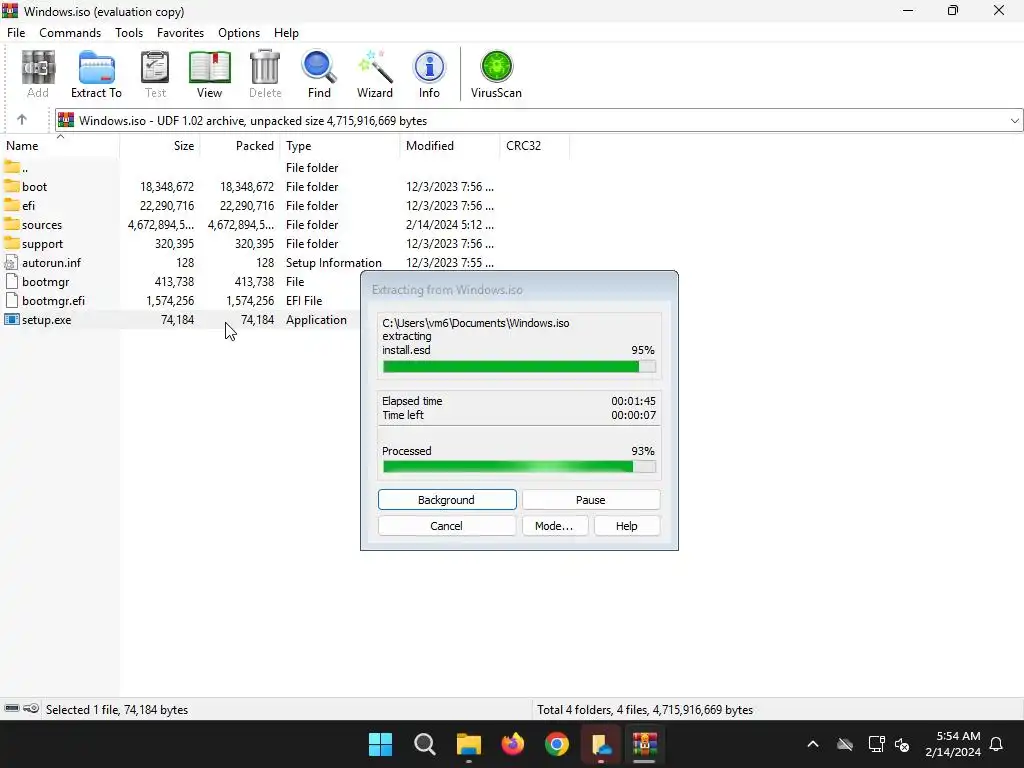Open the Help menu

point(286,33)
